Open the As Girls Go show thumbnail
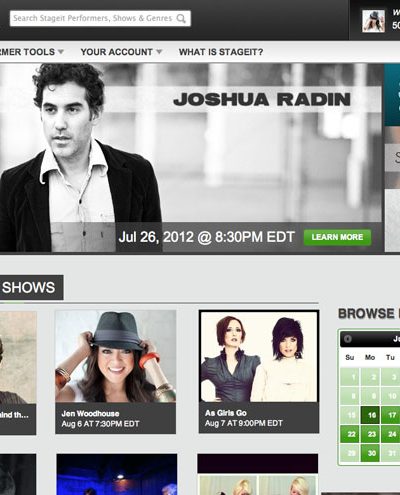 pos(259,356)
